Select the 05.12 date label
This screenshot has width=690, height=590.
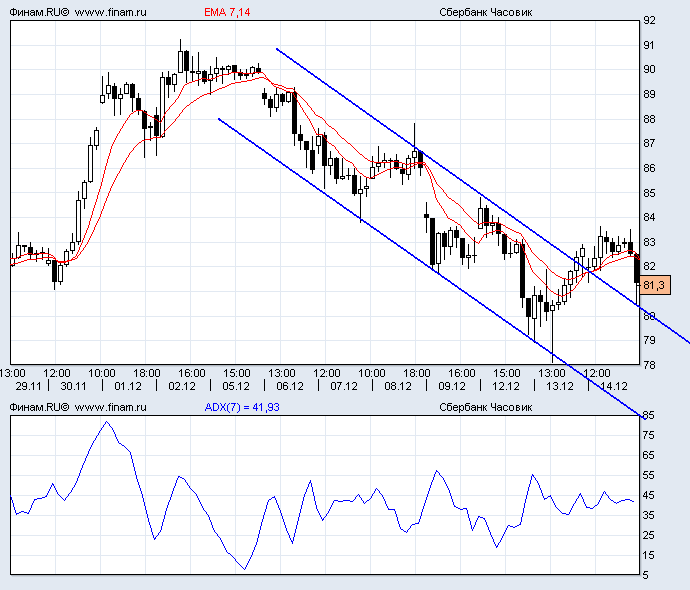(x=236, y=386)
